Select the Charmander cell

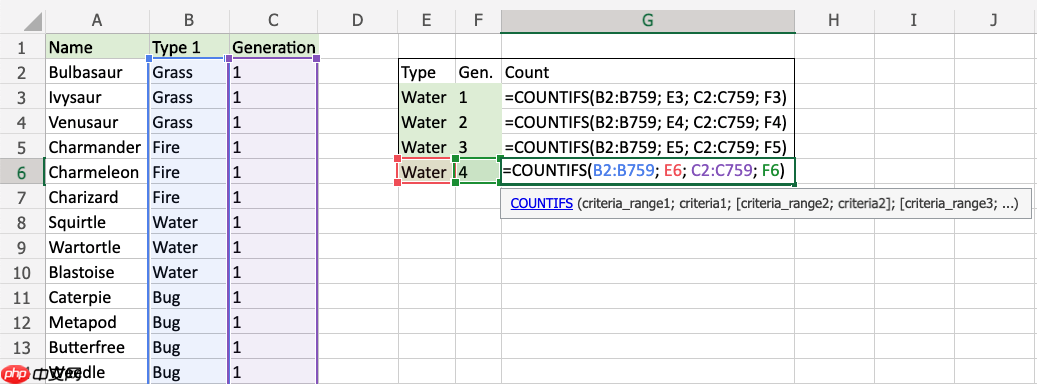[x=97, y=147]
